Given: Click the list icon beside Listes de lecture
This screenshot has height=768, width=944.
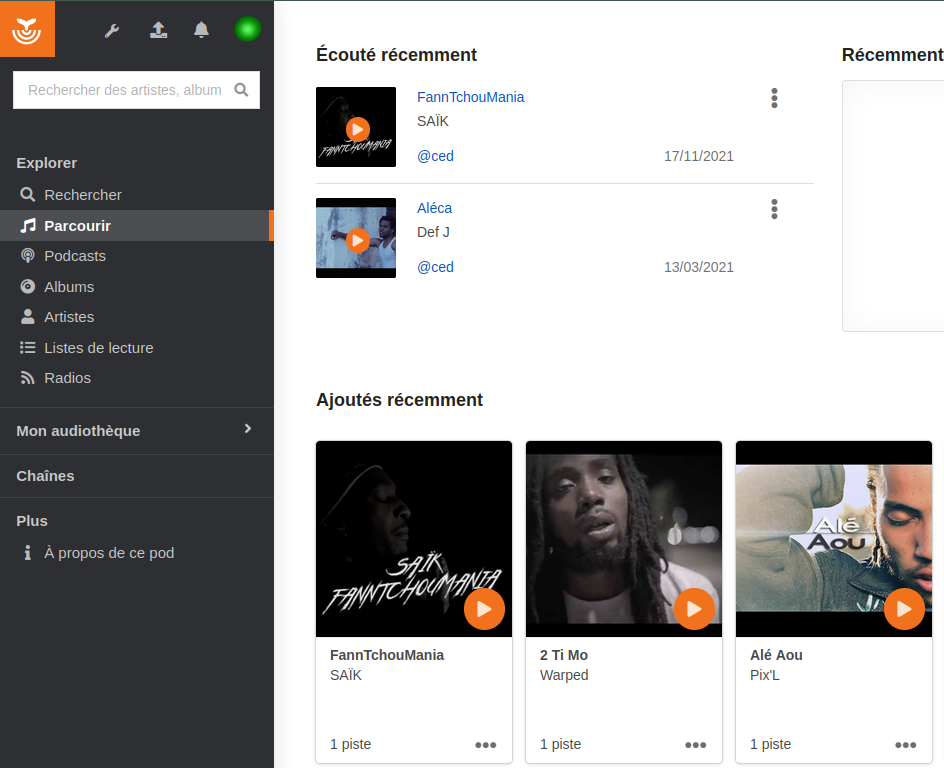Looking at the screenshot, I should pos(28,347).
